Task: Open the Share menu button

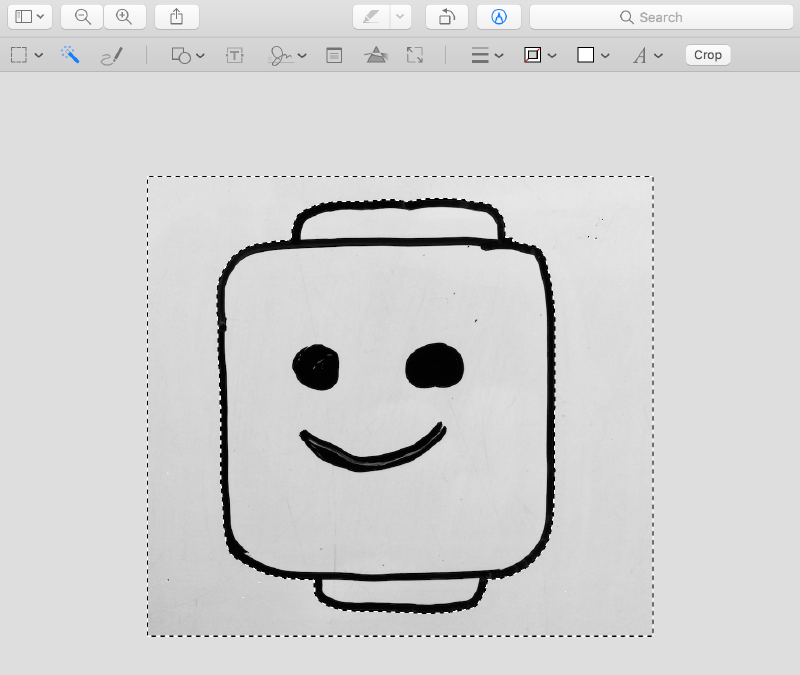Action: (x=177, y=17)
